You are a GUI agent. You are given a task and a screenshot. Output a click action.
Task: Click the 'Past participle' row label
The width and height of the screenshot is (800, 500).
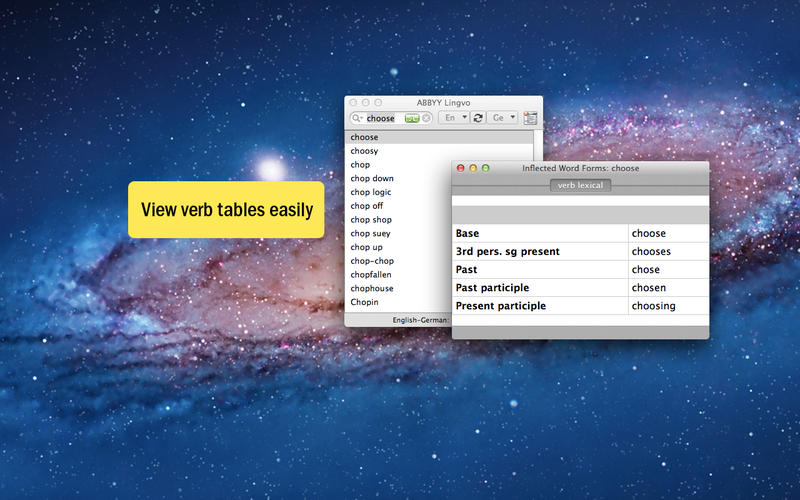click(492, 288)
